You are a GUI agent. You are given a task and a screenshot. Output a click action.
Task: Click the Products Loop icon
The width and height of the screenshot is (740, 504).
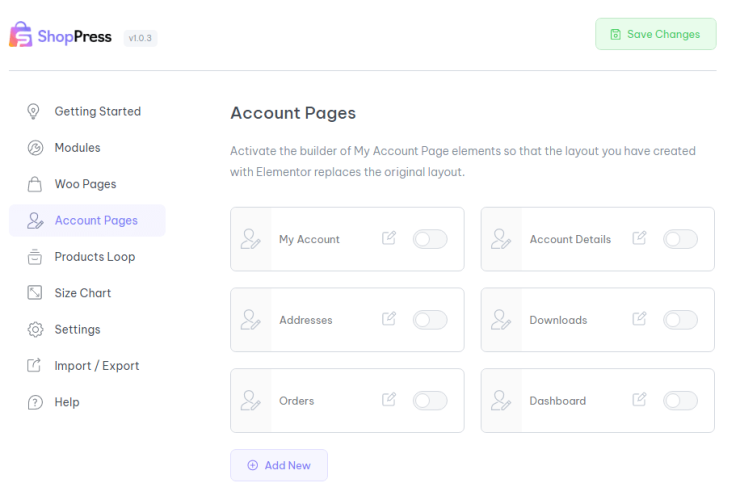coord(34,257)
